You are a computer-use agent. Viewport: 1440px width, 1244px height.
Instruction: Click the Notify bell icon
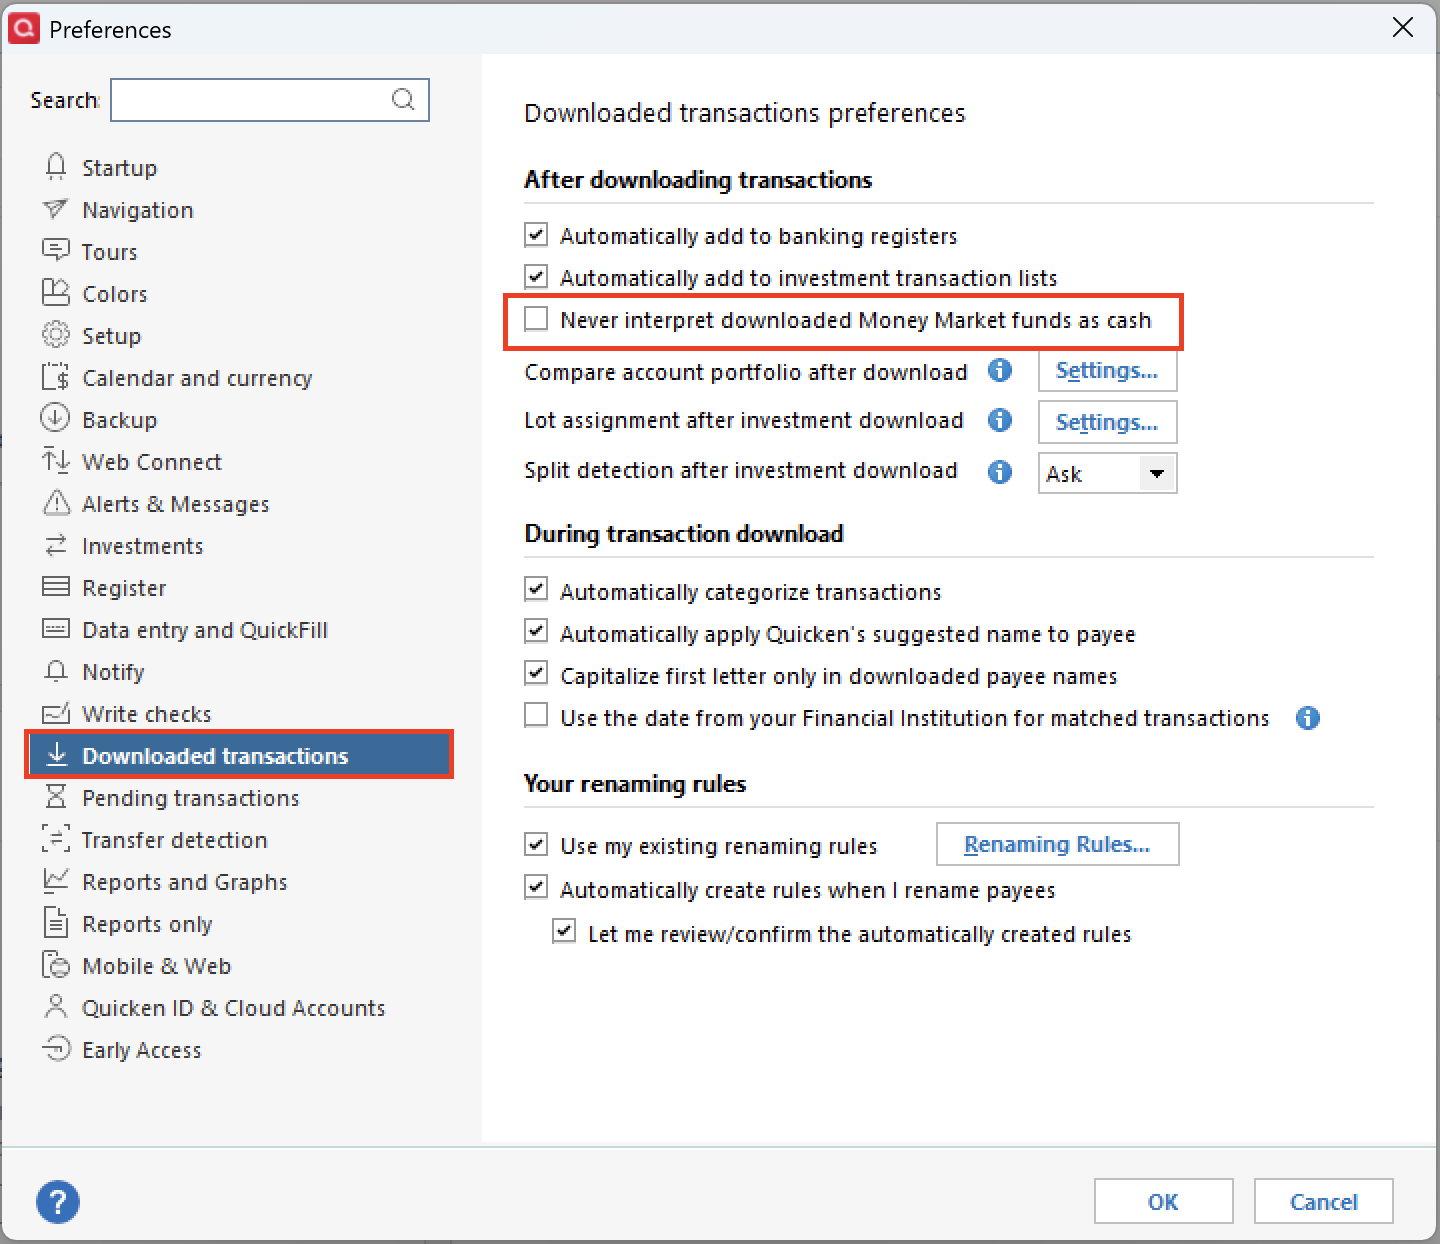pos(56,671)
